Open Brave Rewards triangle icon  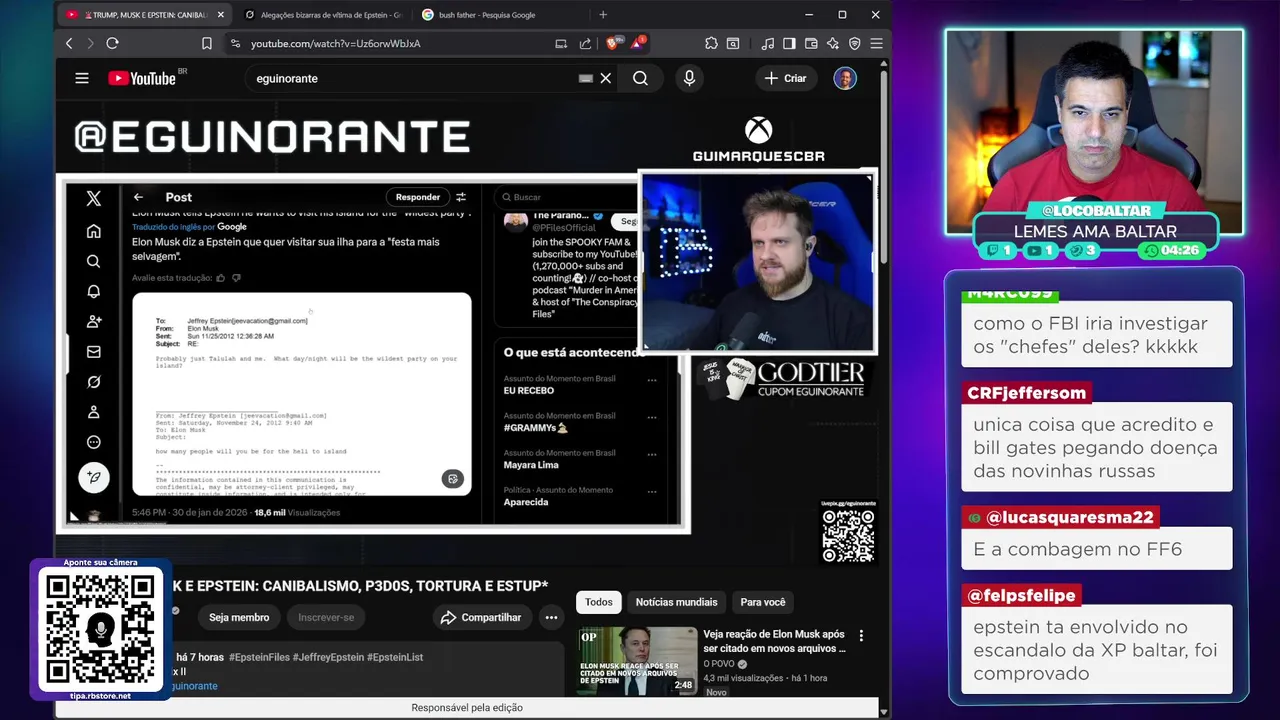pyautogui.click(x=637, y=43)
